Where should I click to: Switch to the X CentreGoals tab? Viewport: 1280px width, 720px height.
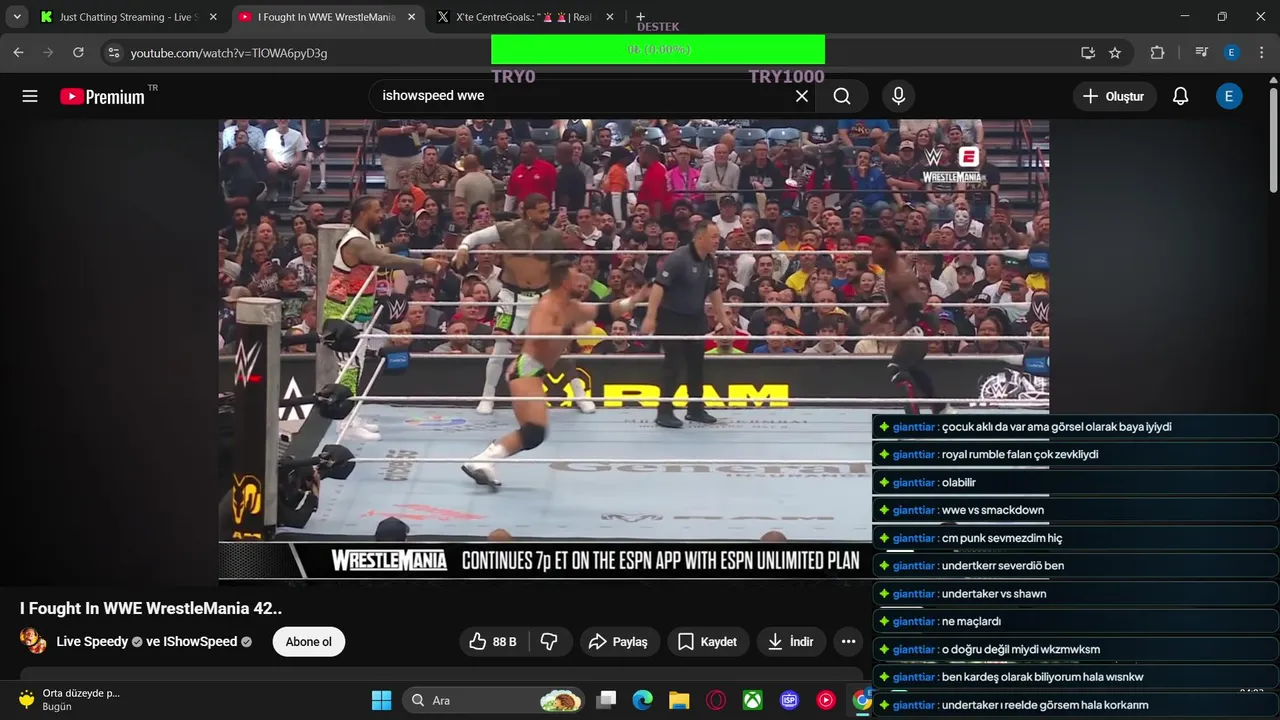coord(524,17)
